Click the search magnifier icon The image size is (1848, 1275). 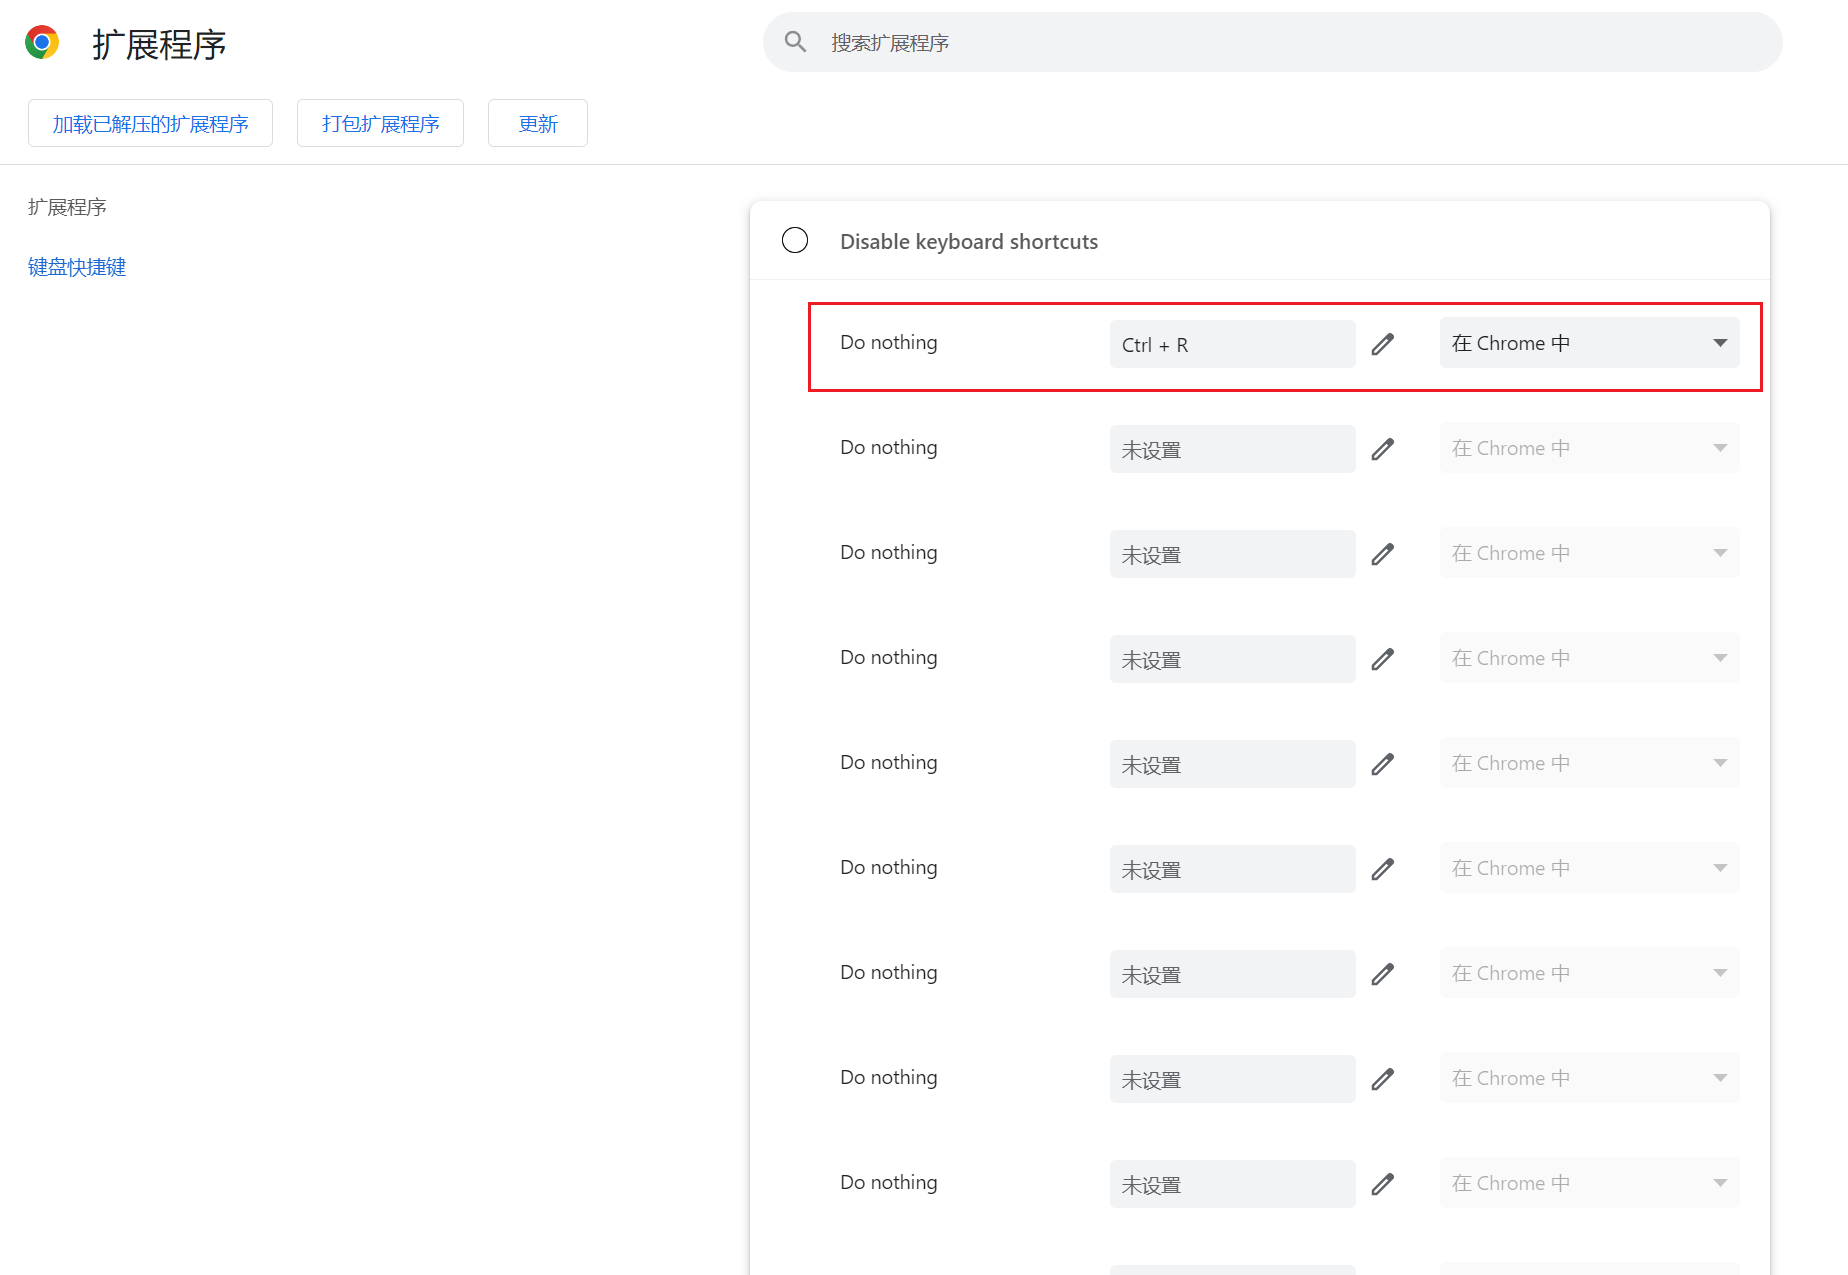point(795,42)
